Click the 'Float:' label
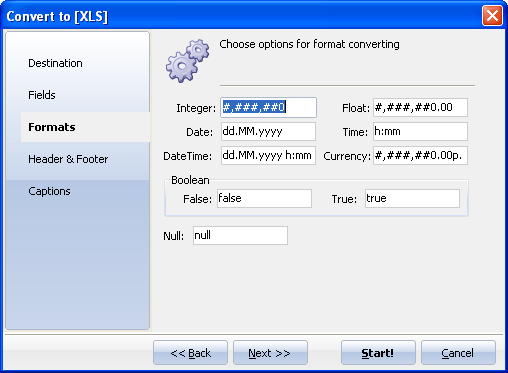Screen dimensions: 508x373 (356, 108)
